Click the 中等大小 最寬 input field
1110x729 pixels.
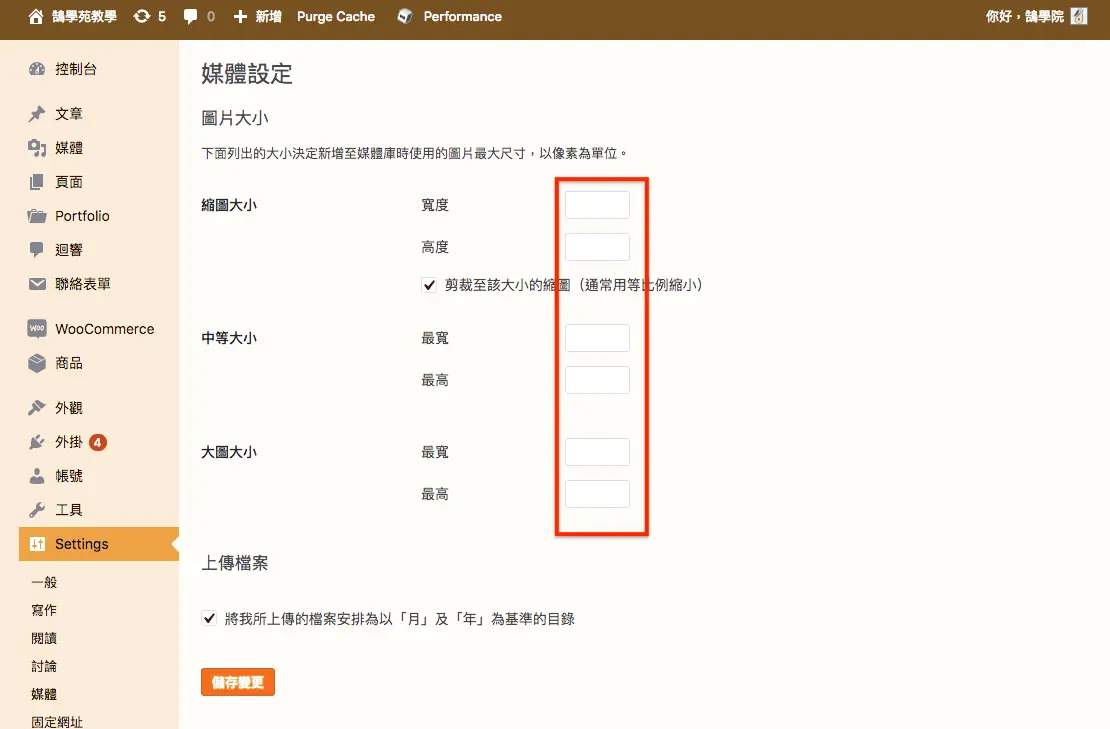pos(597,338)
